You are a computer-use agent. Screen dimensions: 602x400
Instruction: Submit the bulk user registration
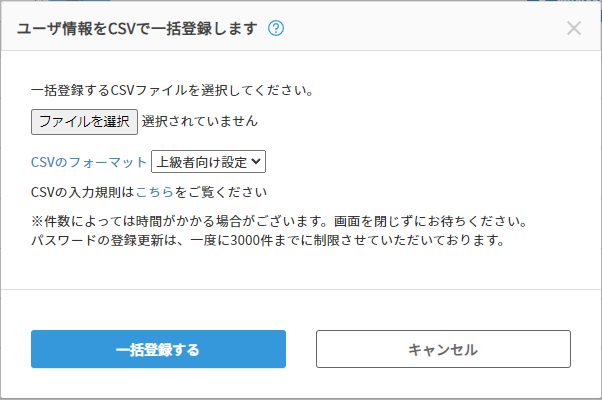[x=159, y=349]
